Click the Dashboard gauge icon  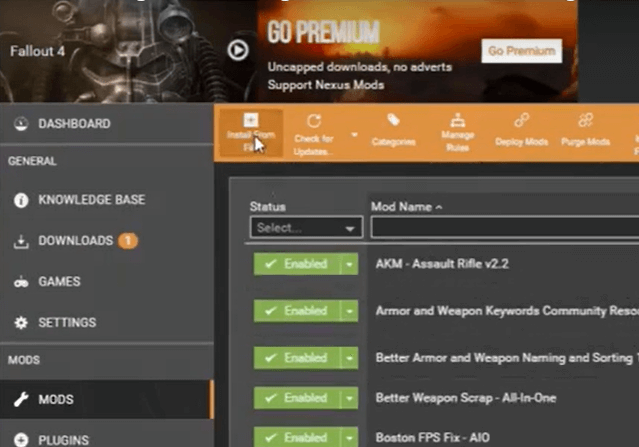21,123
